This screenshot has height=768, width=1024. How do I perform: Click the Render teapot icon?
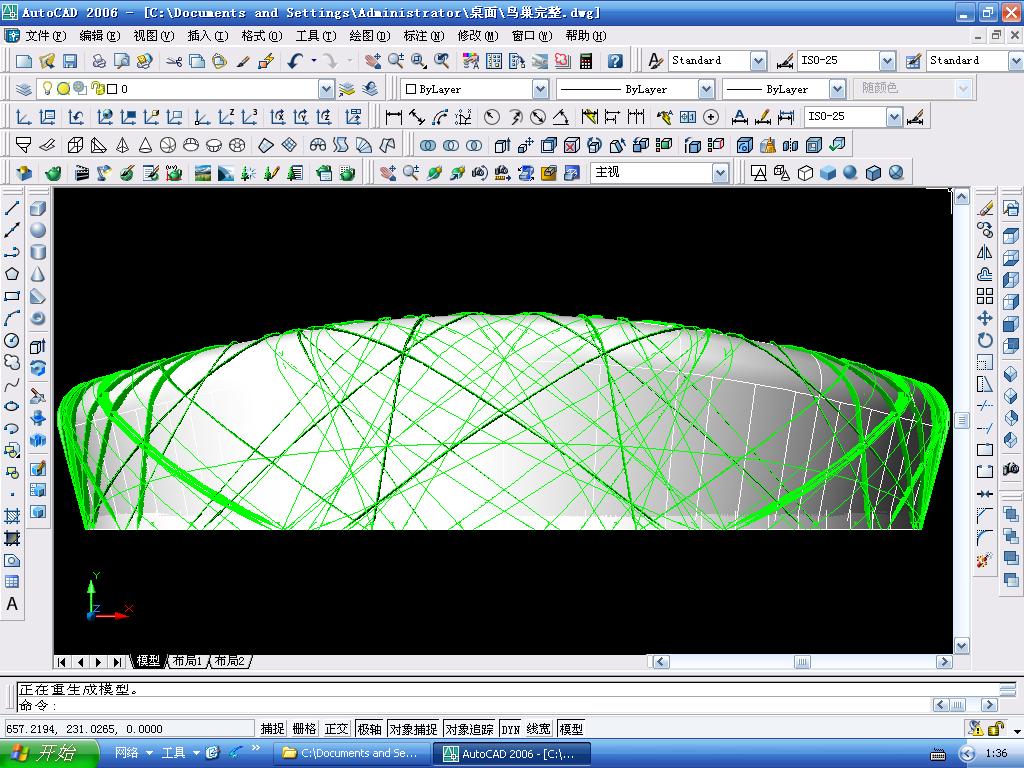coord(53,173)
